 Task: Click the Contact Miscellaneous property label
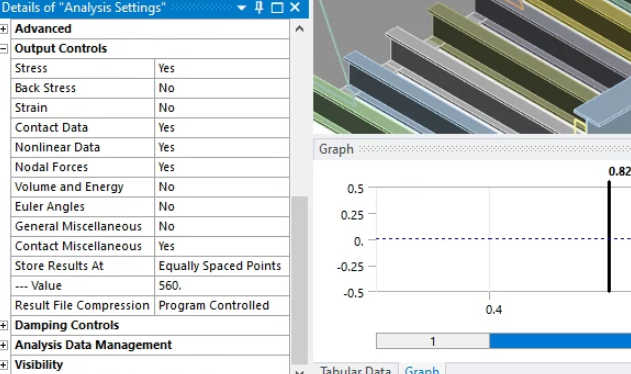(78, 246)
